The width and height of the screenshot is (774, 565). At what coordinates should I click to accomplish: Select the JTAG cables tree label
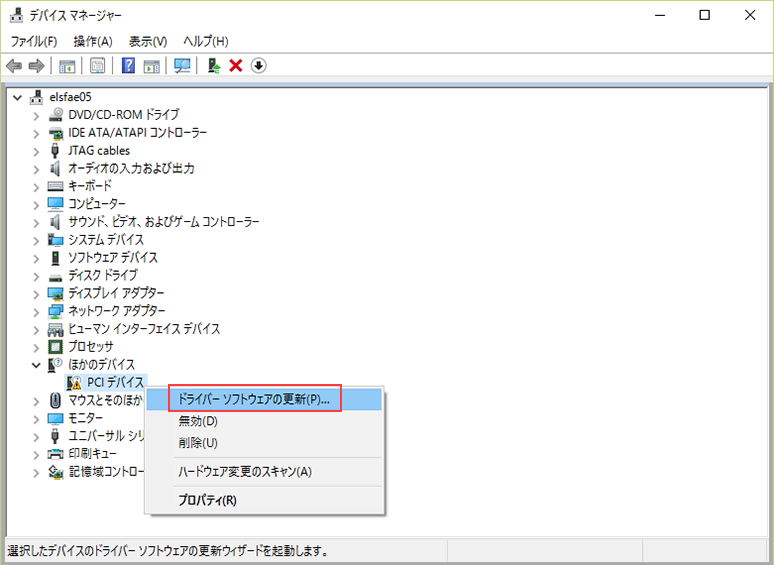[x=99, y=151]
